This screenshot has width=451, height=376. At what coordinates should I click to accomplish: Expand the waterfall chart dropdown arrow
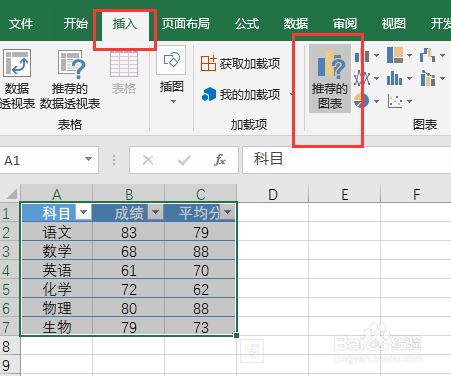click(x=442, y=56)
